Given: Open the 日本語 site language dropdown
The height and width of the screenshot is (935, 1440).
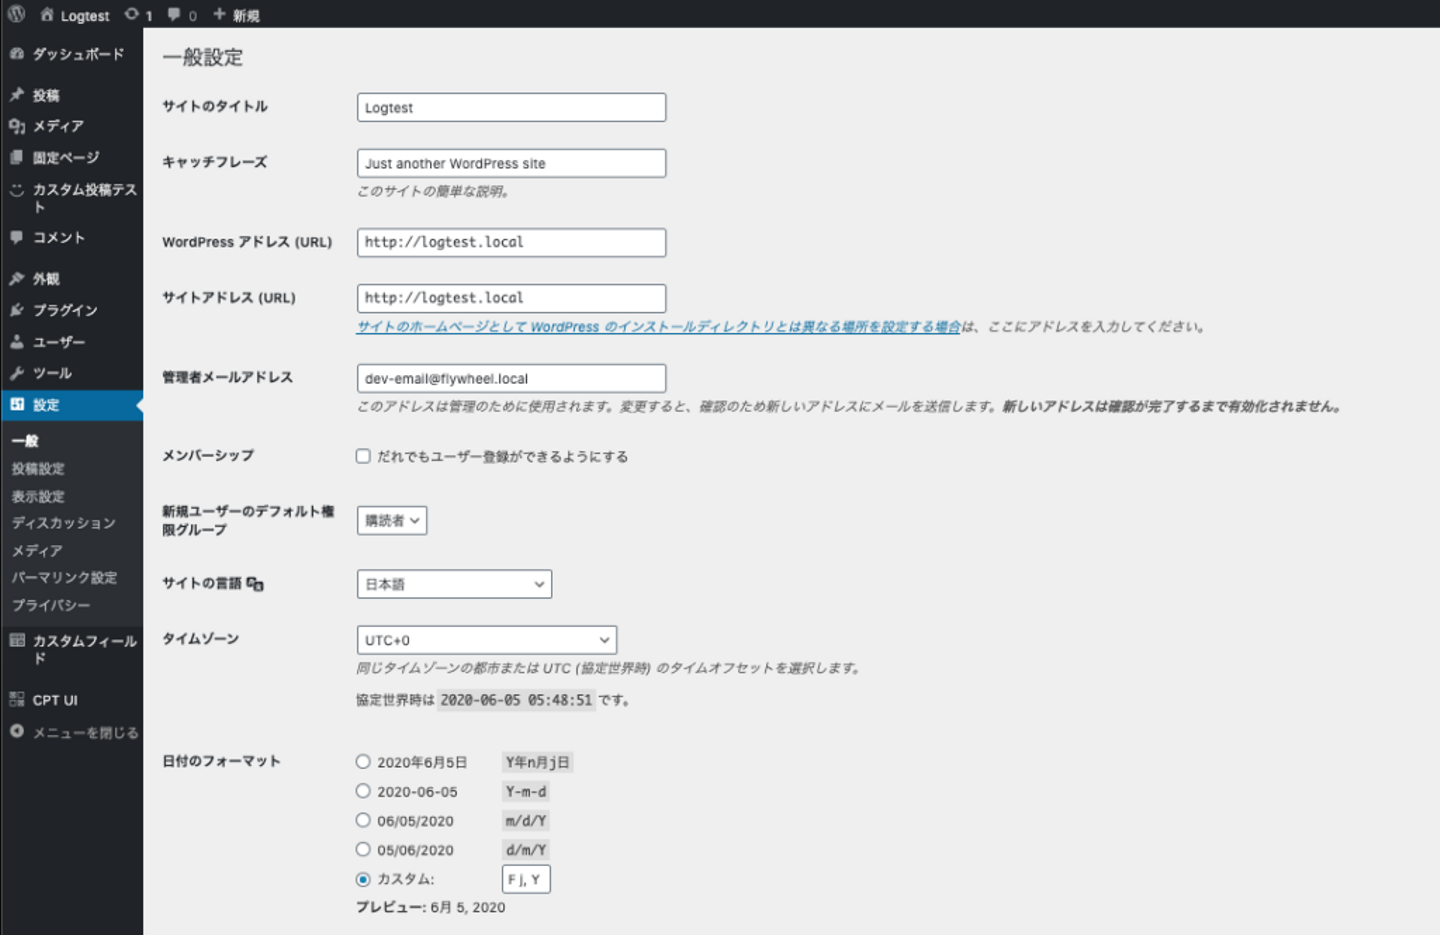Looking at the screenshot, I should tap(454, 584).
